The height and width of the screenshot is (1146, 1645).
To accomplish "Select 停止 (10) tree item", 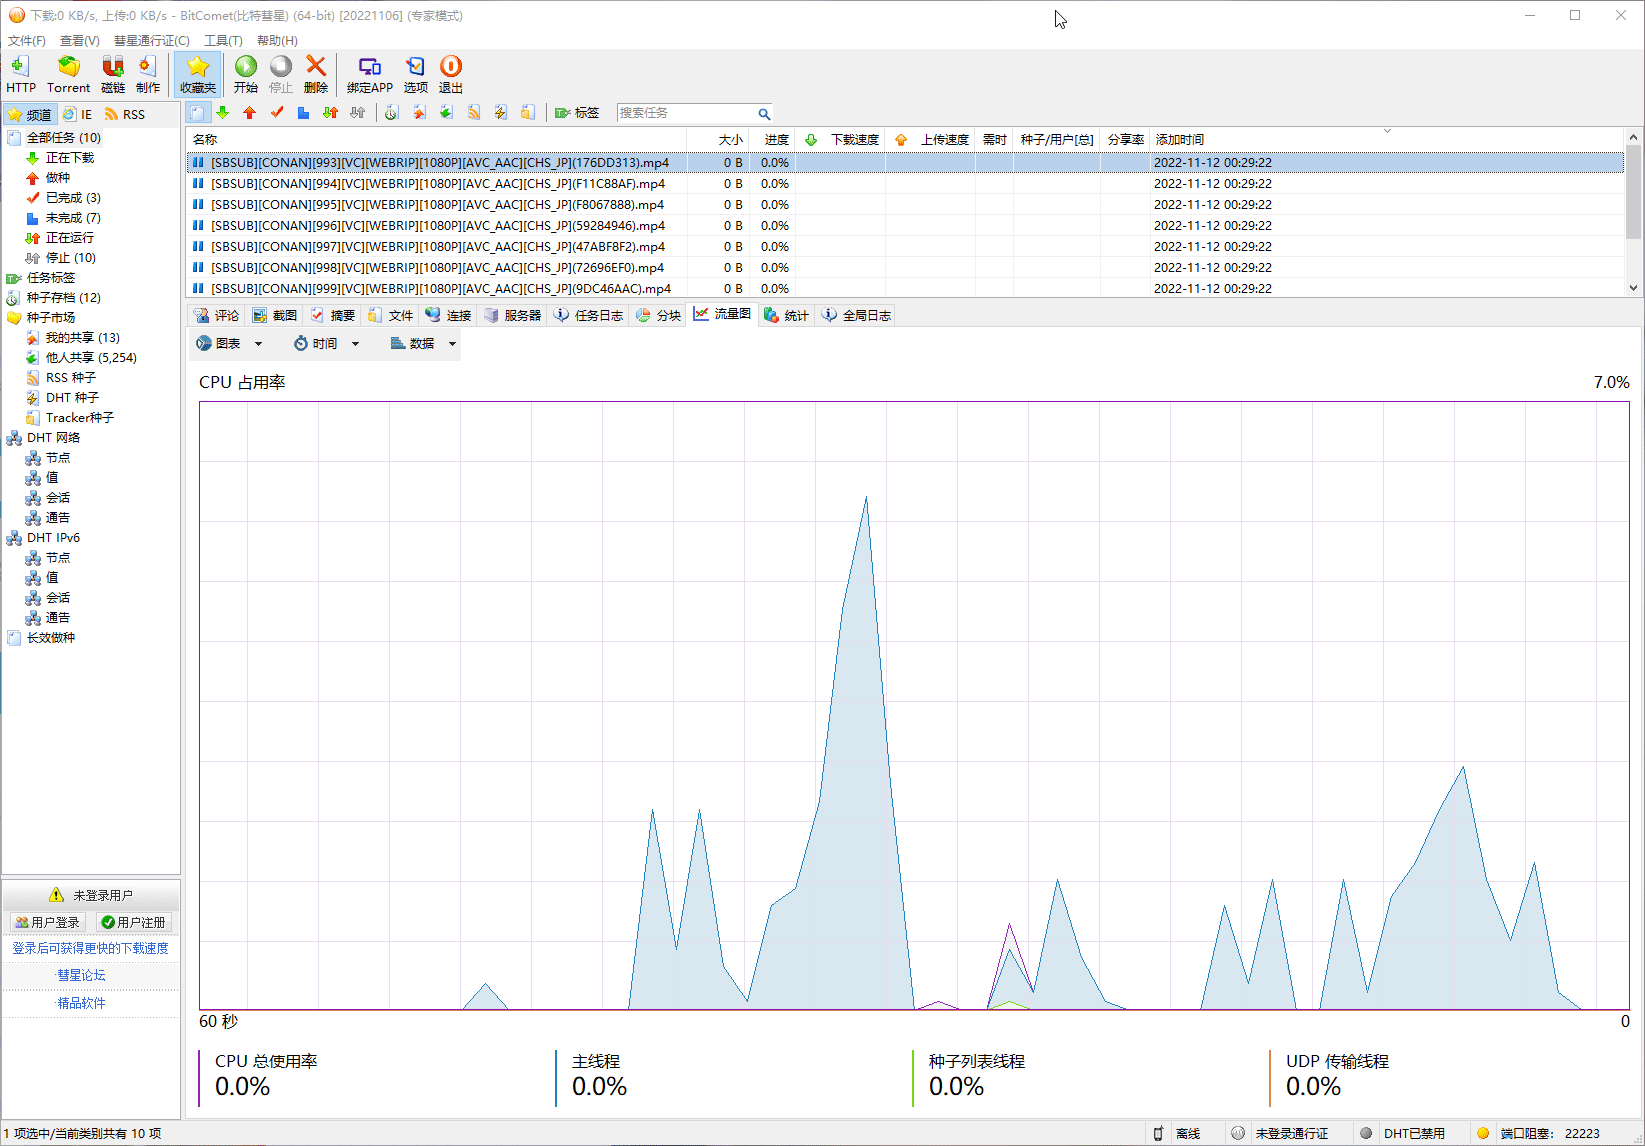I will coord(70,257).
